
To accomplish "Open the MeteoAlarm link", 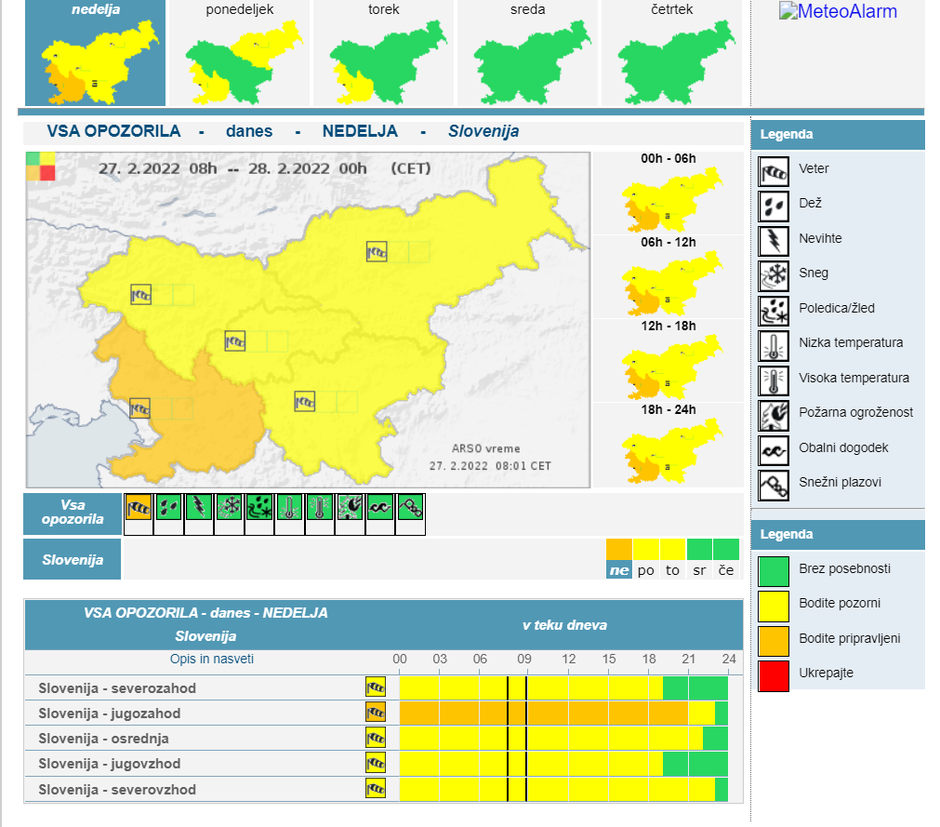I will [840, 12].
